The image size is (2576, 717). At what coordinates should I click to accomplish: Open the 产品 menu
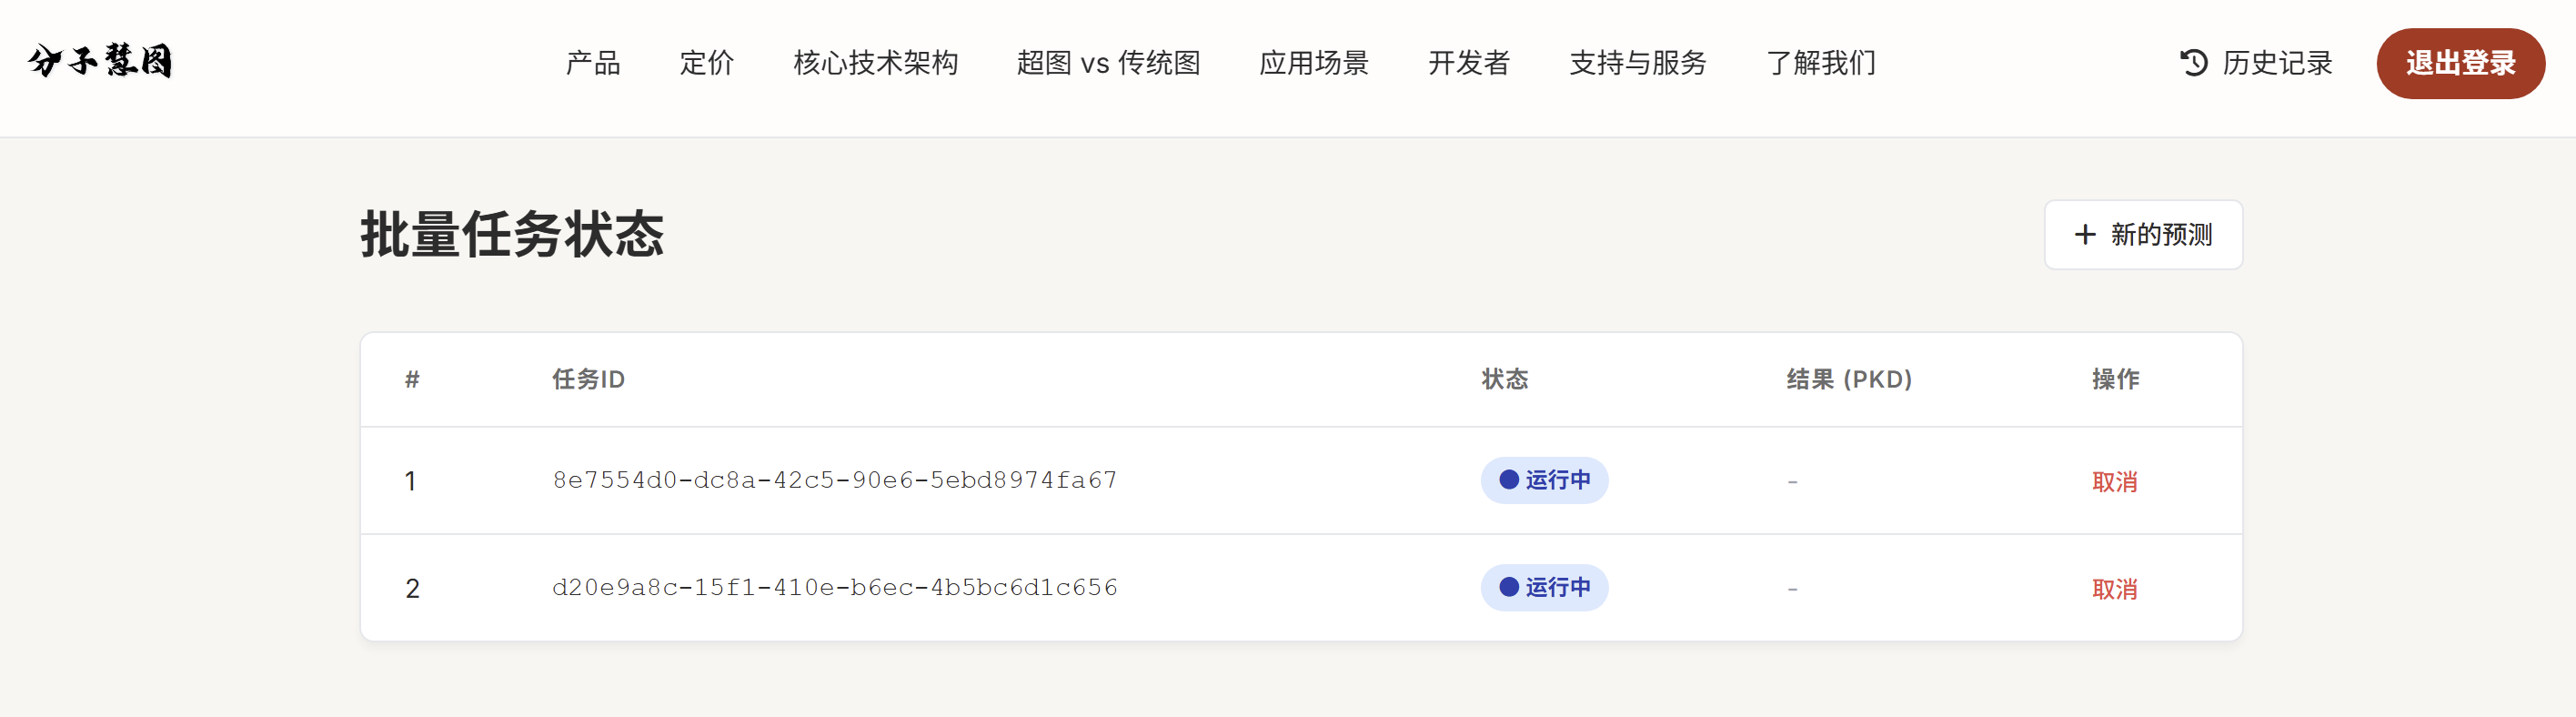tap(593, 63)
